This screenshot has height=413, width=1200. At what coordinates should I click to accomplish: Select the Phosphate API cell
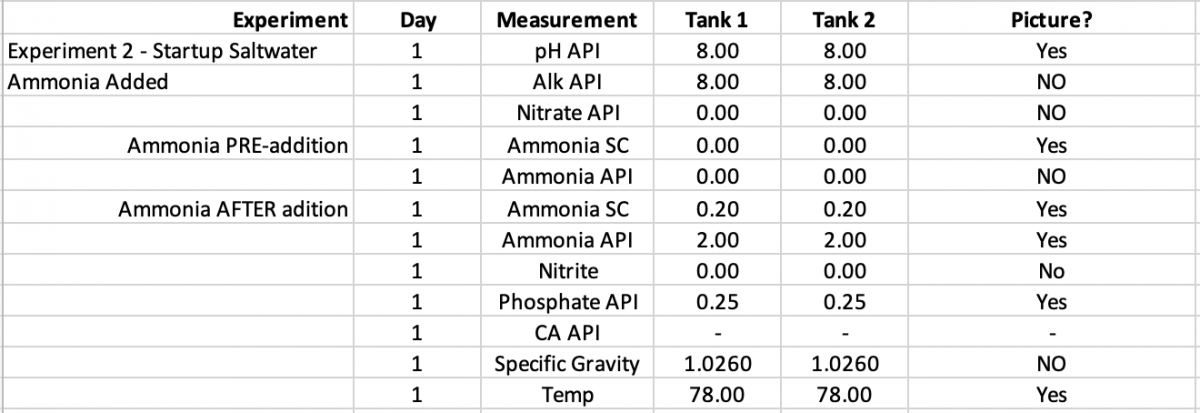(x=566, y=302)
